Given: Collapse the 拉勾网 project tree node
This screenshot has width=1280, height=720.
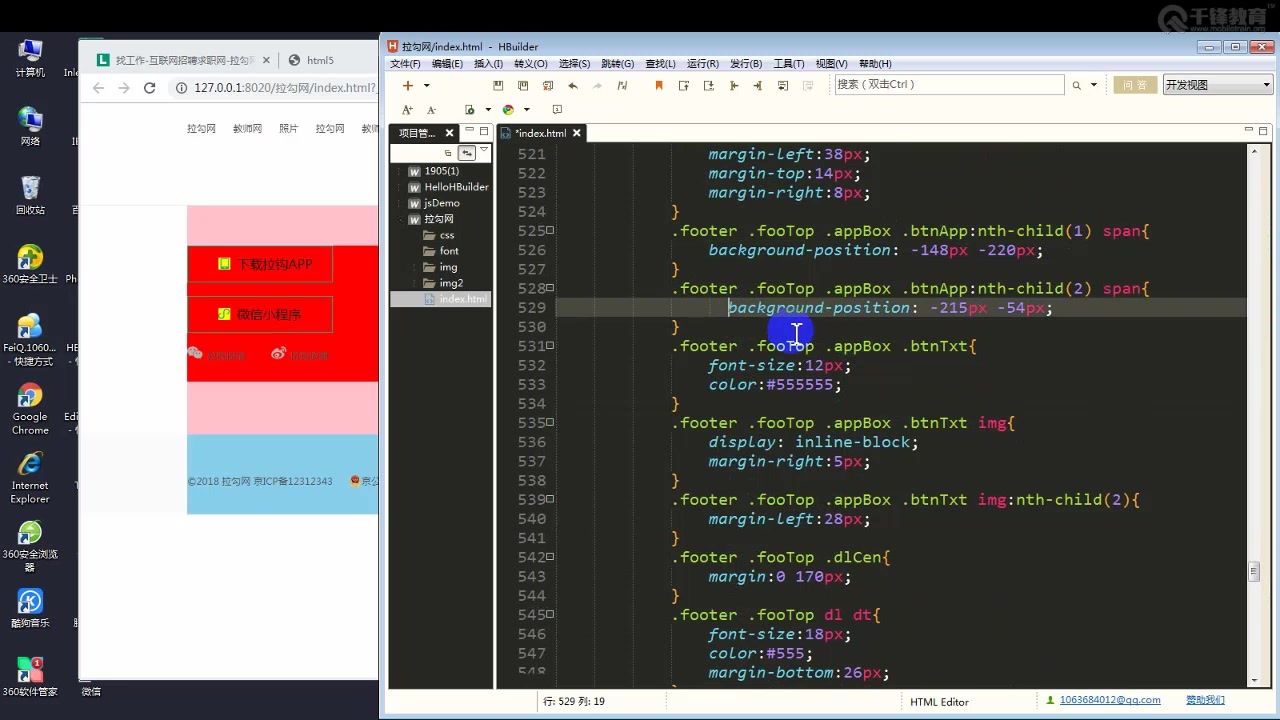Looking at the screenshot, I should [400, 219].
